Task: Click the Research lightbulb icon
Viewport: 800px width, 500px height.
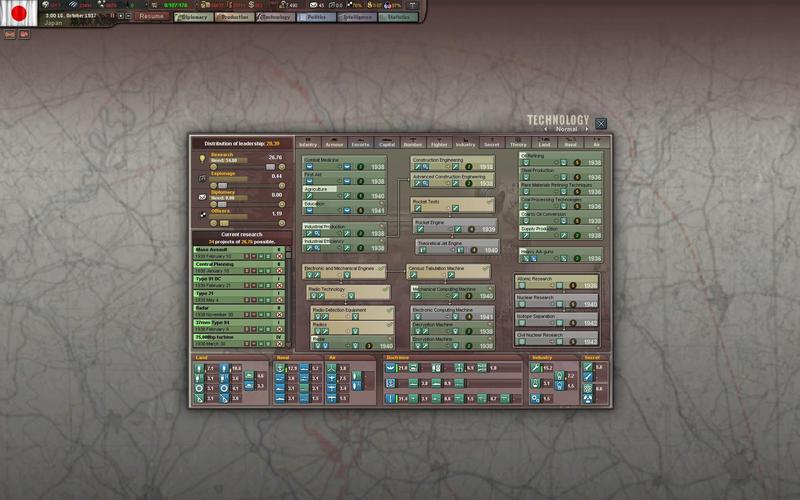Action: coord(202,158)
